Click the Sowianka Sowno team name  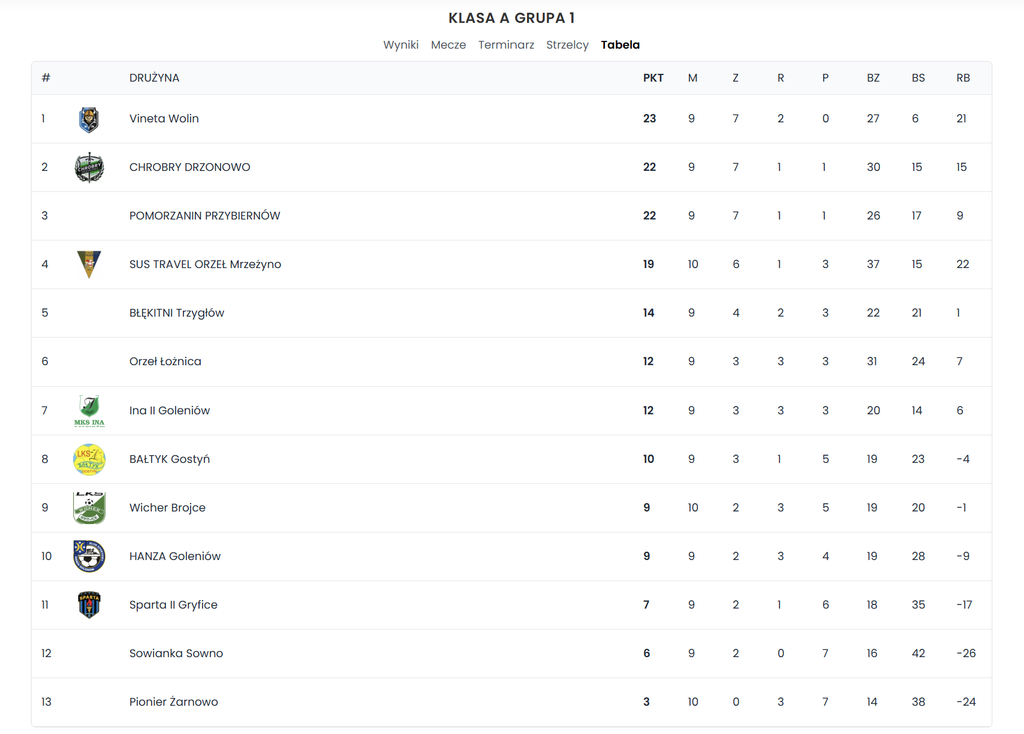[176, 653]
